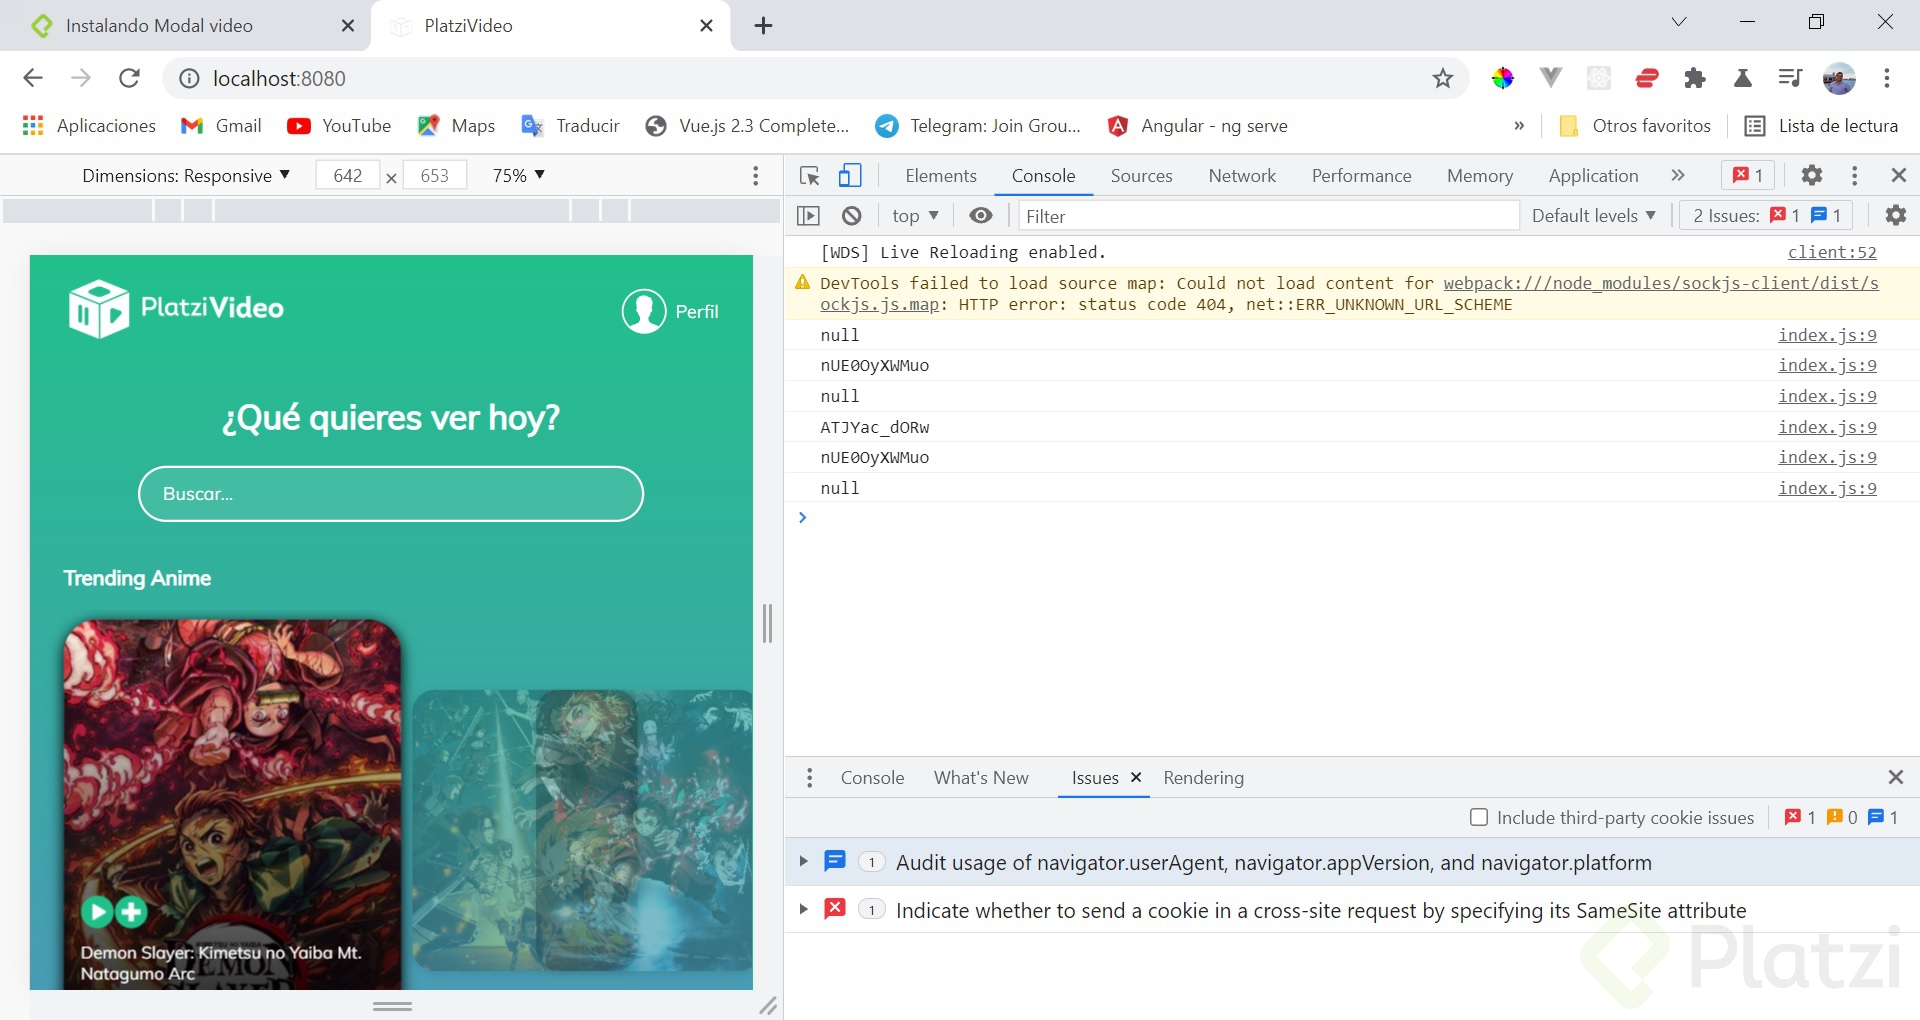Show hidden bookmarks chevron

point(1519,126)
